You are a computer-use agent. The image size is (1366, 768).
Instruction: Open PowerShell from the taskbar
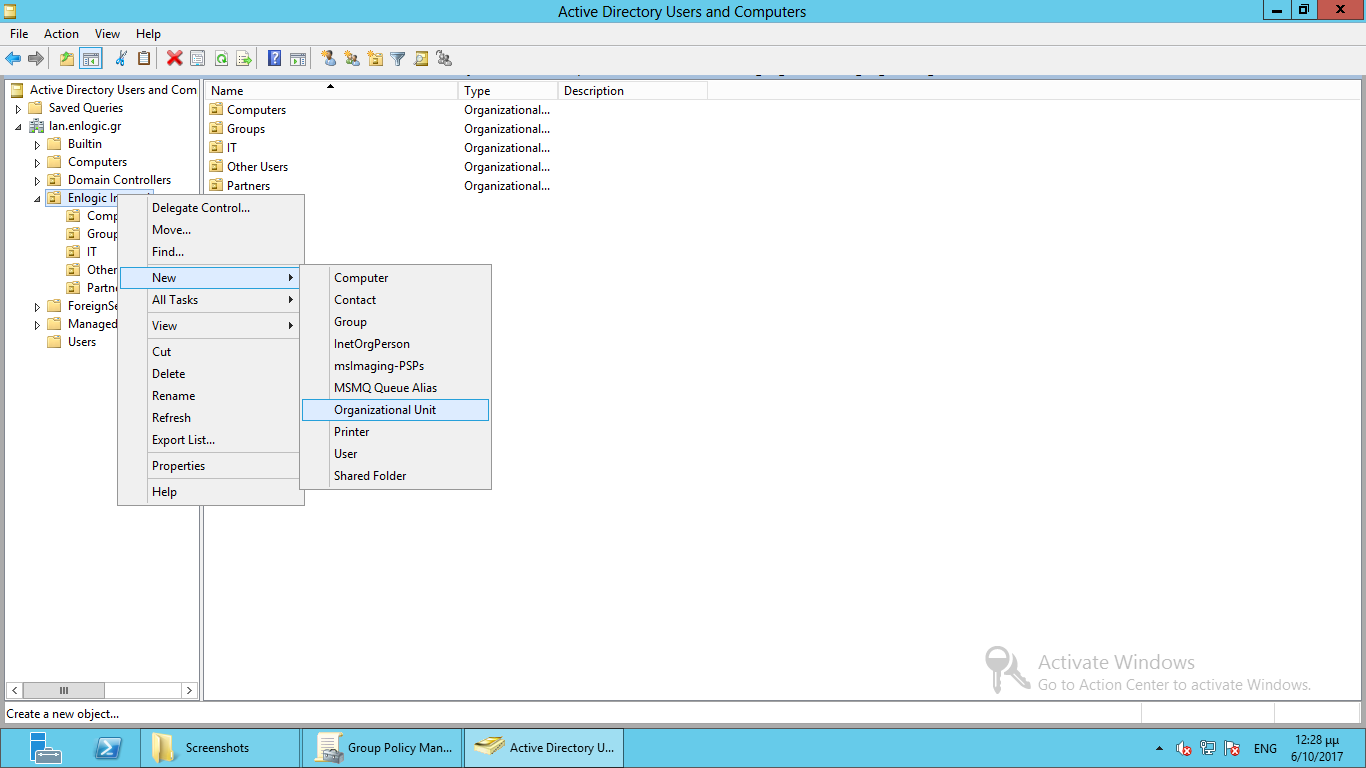pos(108,748)
